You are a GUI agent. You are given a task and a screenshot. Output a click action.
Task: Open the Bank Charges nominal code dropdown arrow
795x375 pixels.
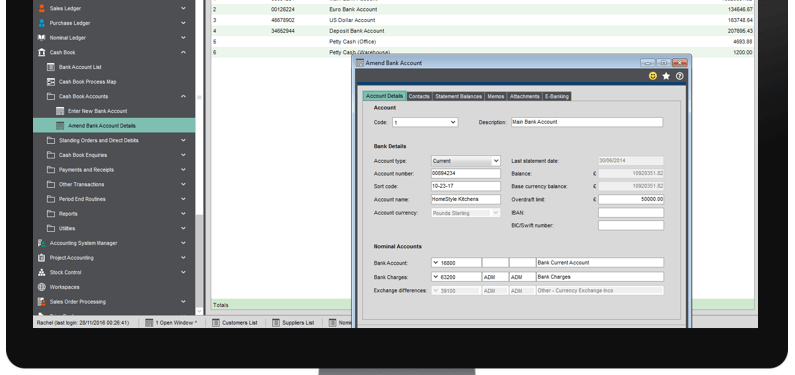(436, 277)
